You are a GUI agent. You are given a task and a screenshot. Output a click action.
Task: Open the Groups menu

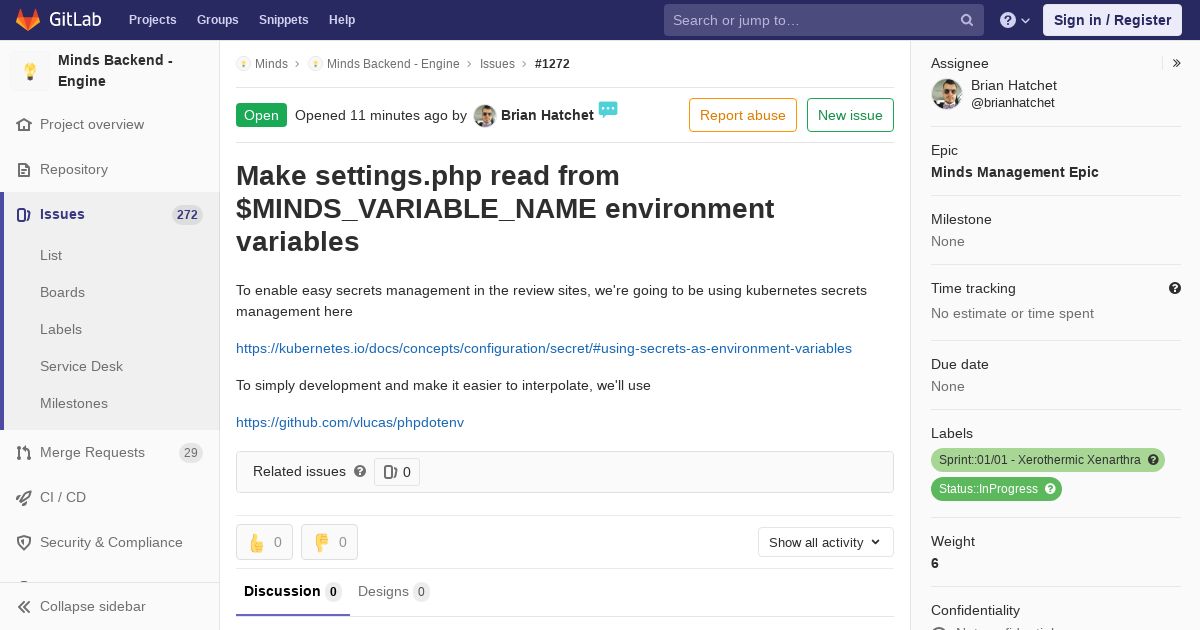[x=217, y=20]
